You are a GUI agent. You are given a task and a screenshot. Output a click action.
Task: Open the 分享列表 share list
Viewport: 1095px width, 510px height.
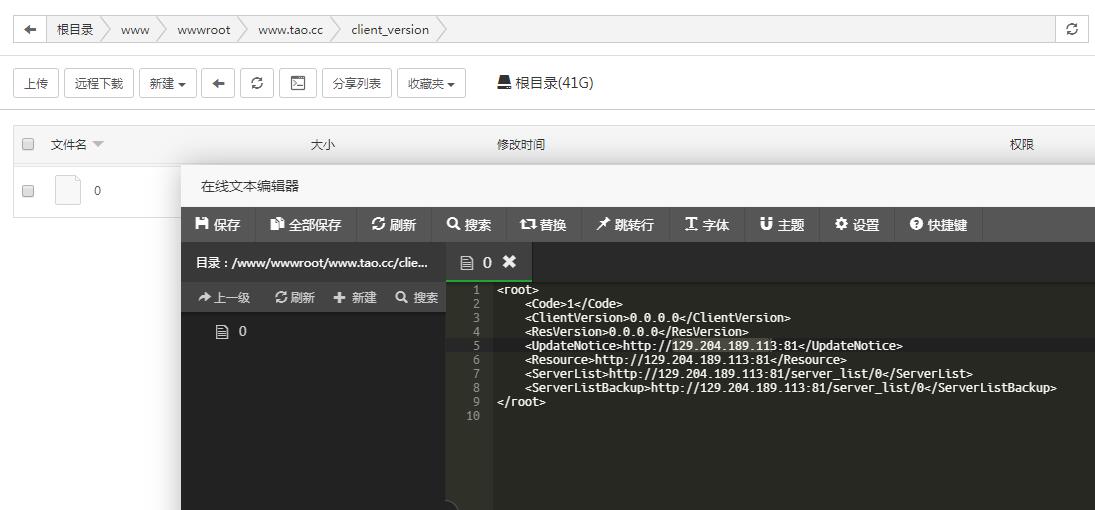point(357,83)
